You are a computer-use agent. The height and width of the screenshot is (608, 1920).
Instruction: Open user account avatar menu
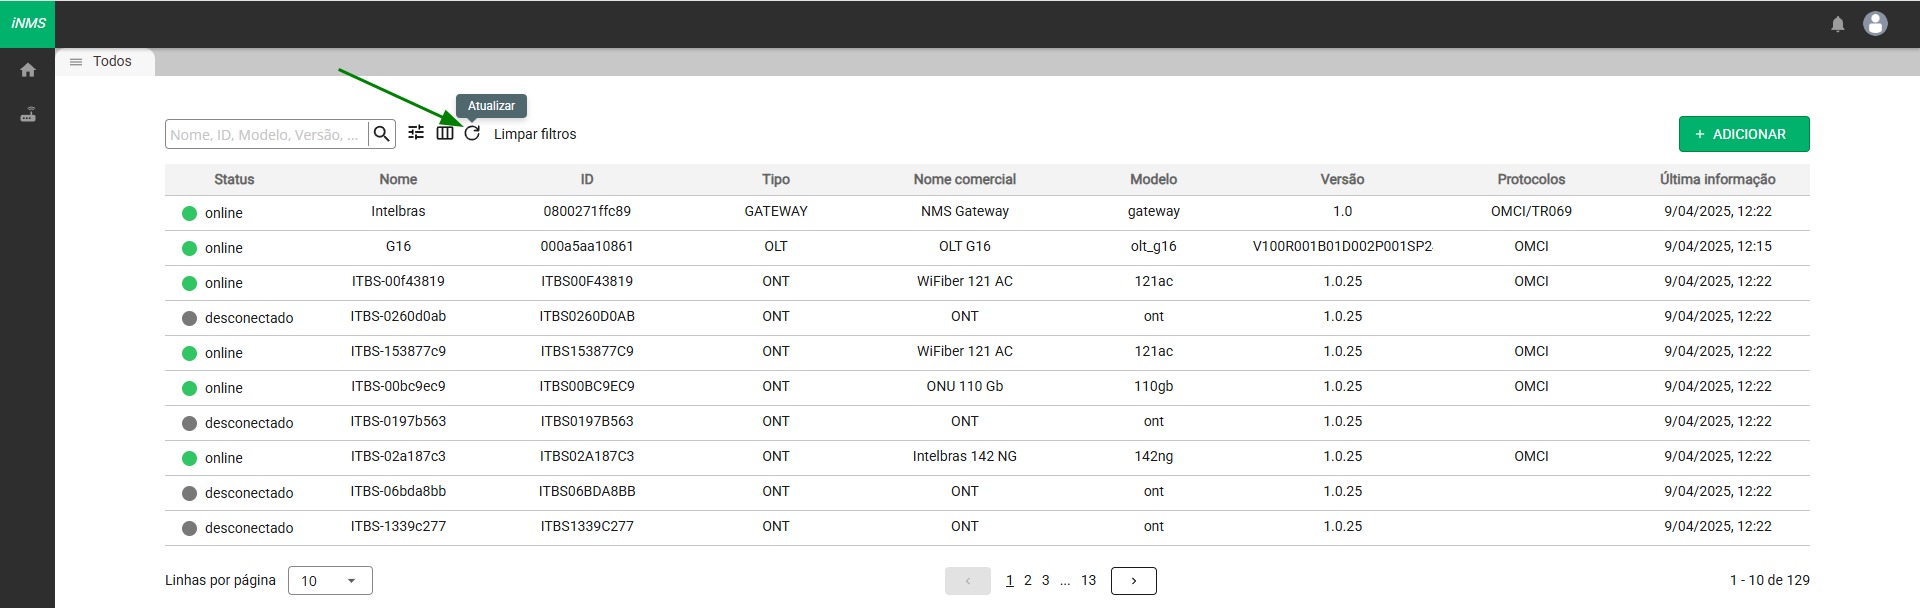[x=1875, y=23]
